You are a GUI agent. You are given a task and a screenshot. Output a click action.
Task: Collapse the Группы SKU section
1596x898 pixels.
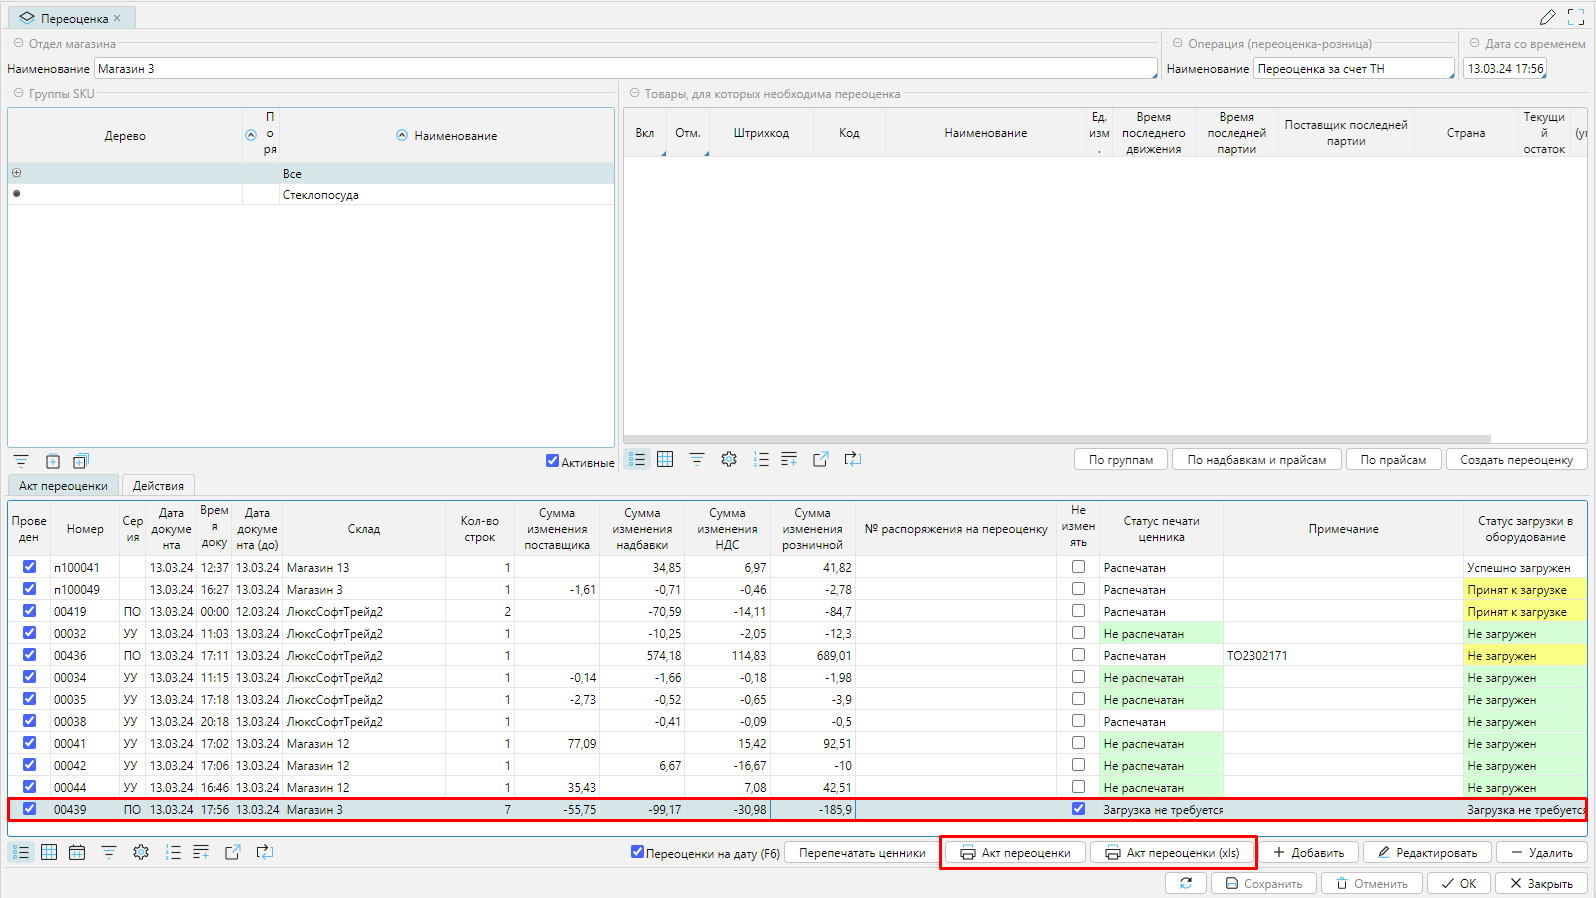coord(18,93)
